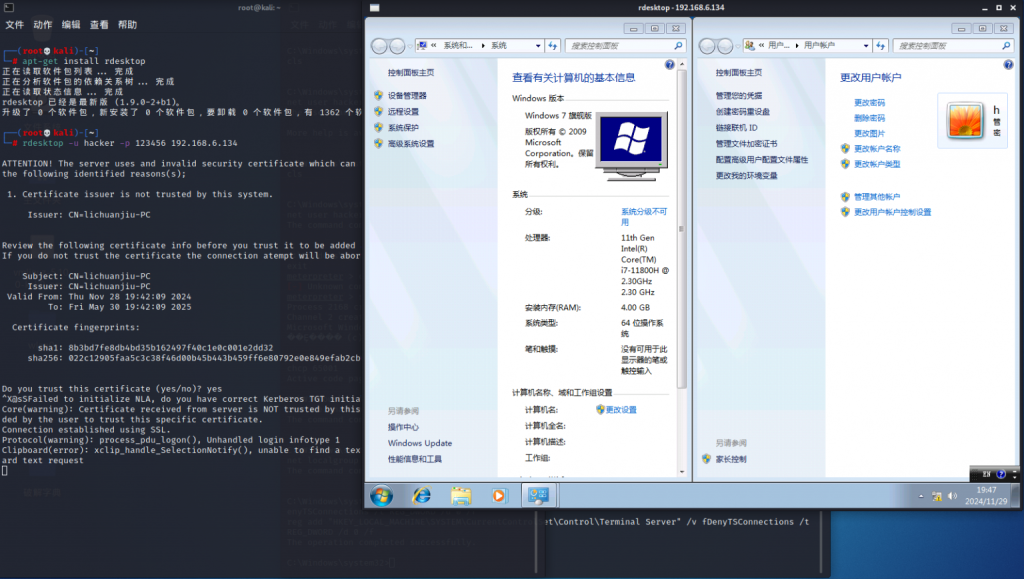This screenshot has width=1024, height=579.
Task: Open the Windows Start menu
Action: coord(381,496)
